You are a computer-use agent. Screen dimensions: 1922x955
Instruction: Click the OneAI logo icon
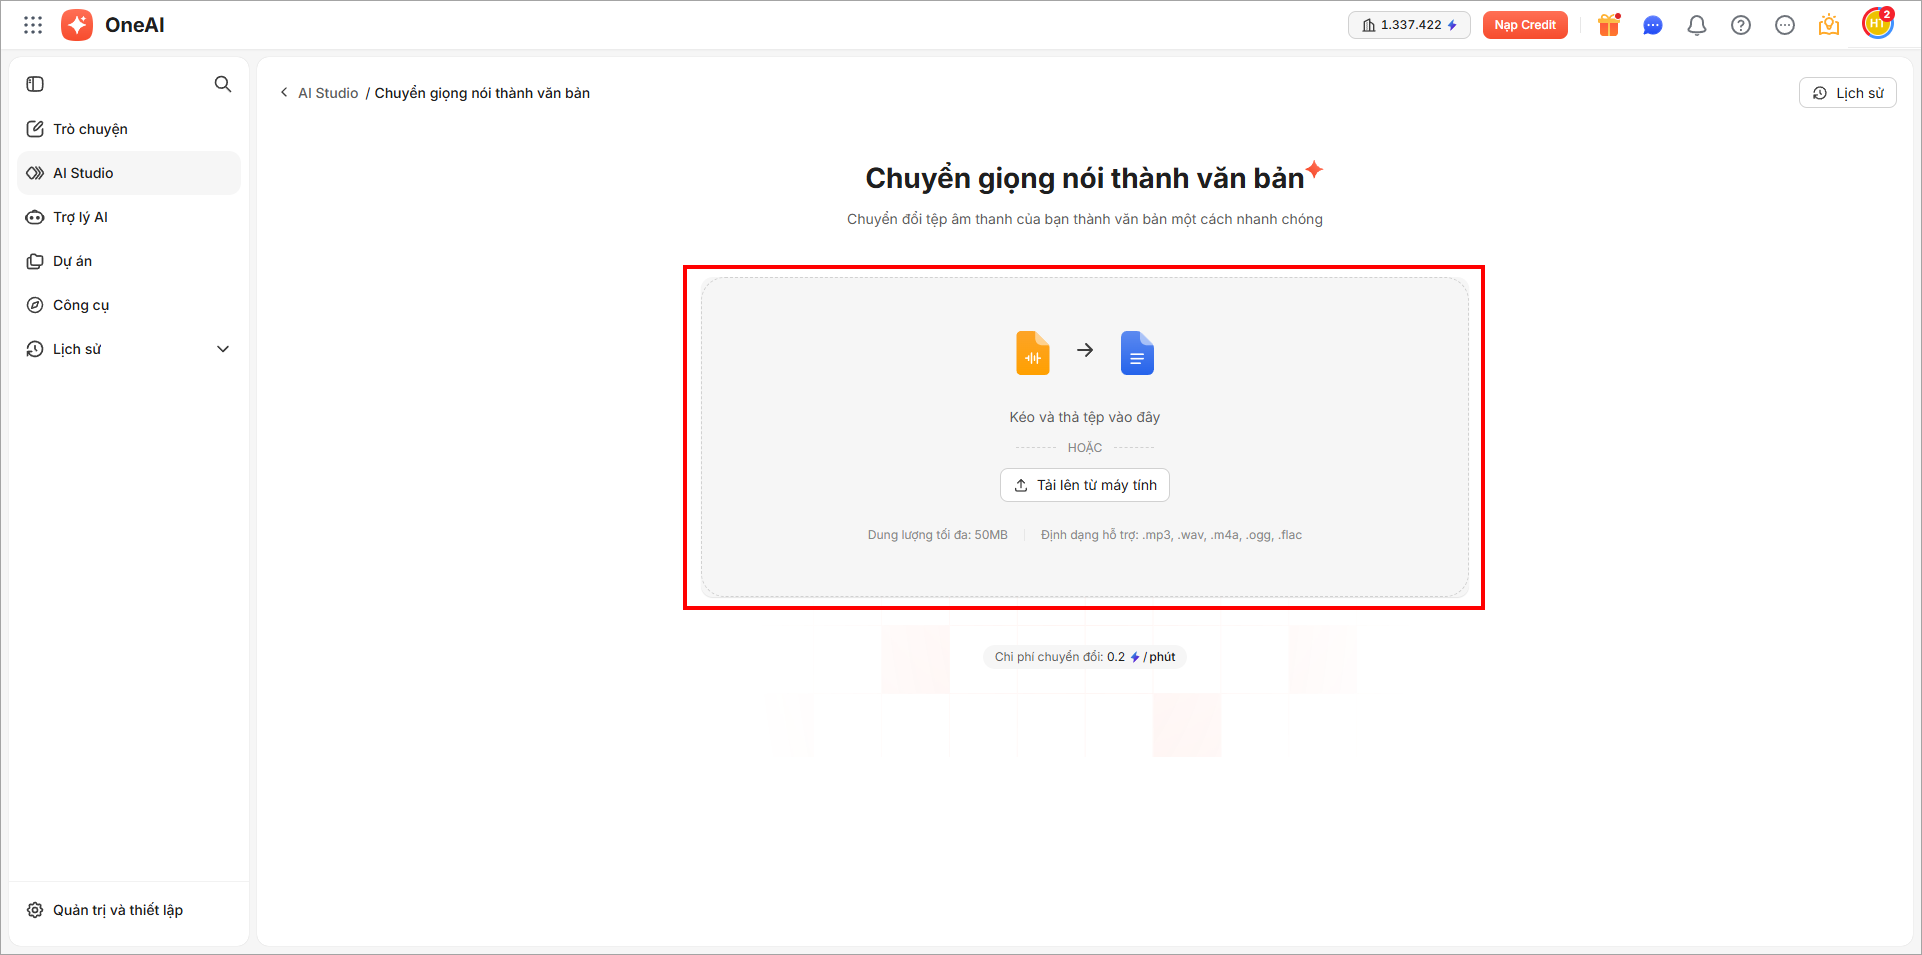[77, 25]
